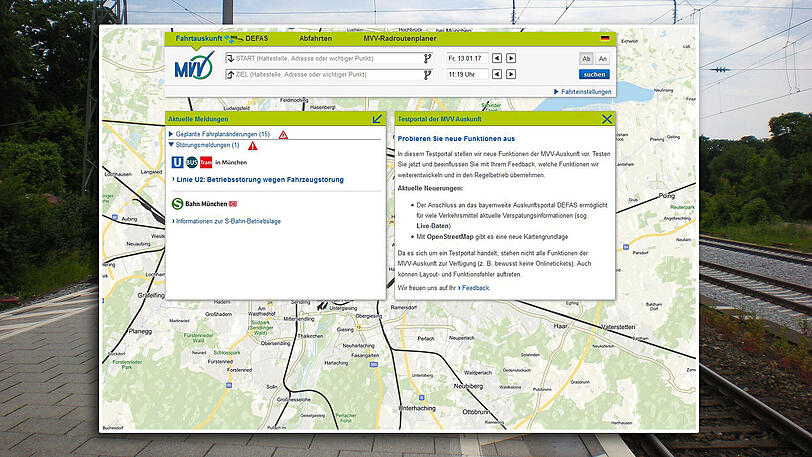Viewport: 812px width, 457px height.
Task: Click the Bahn München label
Action: [x=206, y=204]
